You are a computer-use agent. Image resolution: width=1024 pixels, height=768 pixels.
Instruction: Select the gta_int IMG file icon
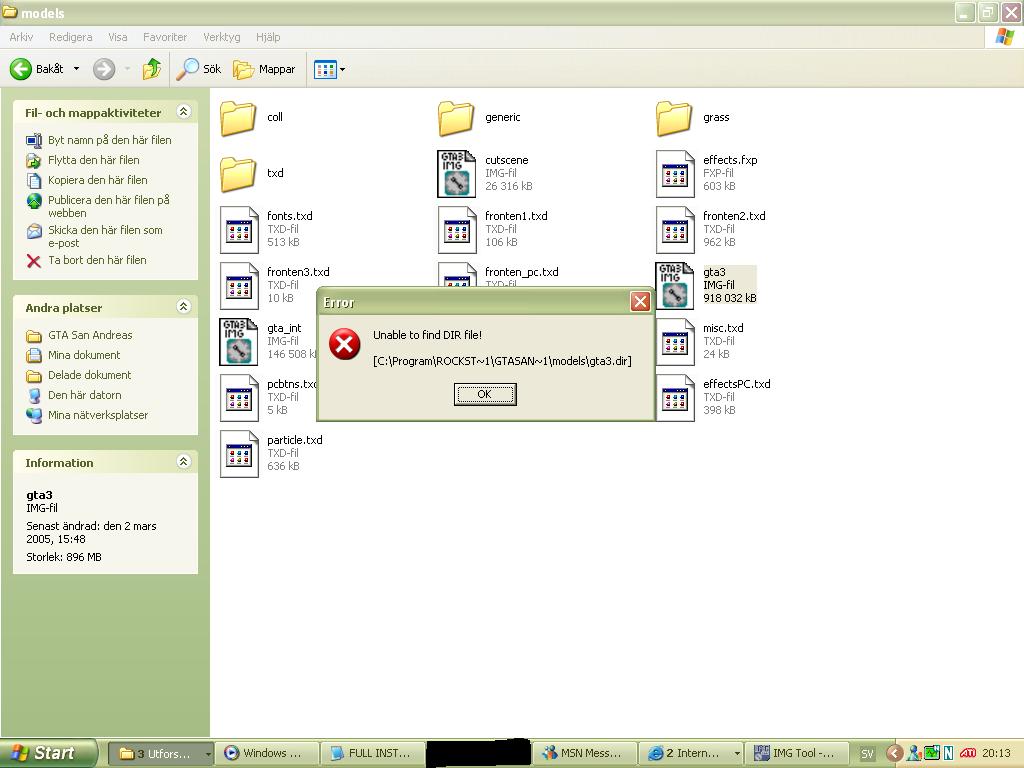coord(238,342)
